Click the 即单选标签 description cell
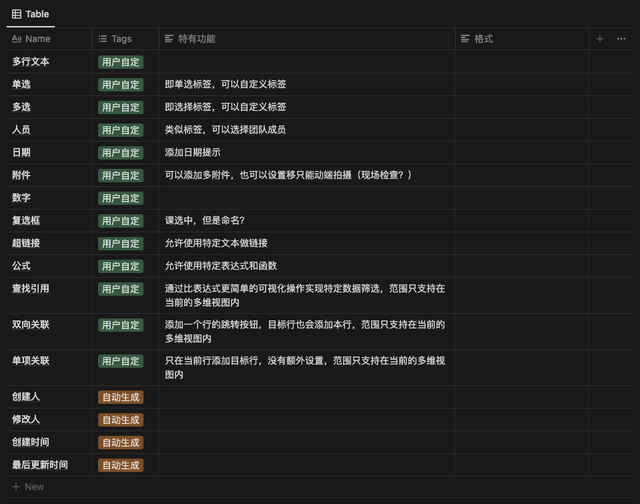Image resolution: width=640 pixels, height=504 pixels. (x=307, y=84)
